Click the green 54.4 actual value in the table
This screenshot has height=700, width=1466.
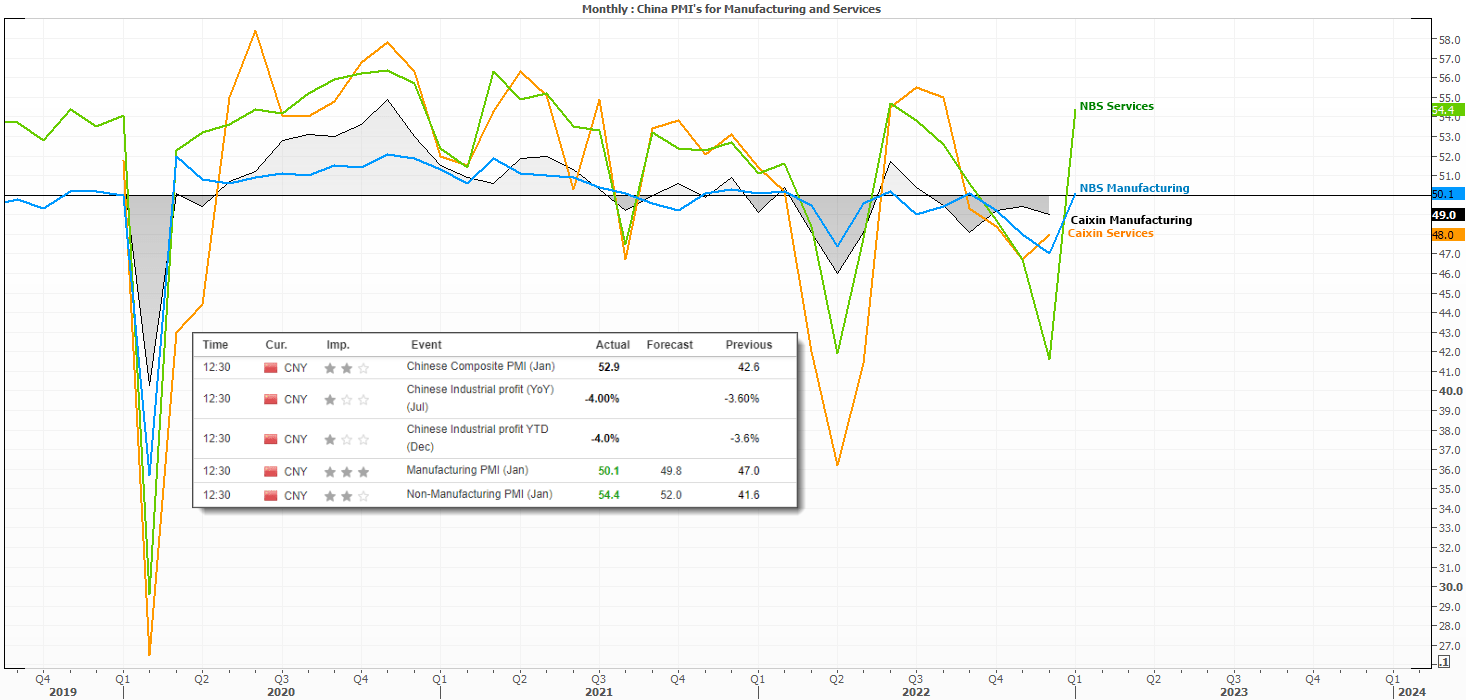coord(609,495)
